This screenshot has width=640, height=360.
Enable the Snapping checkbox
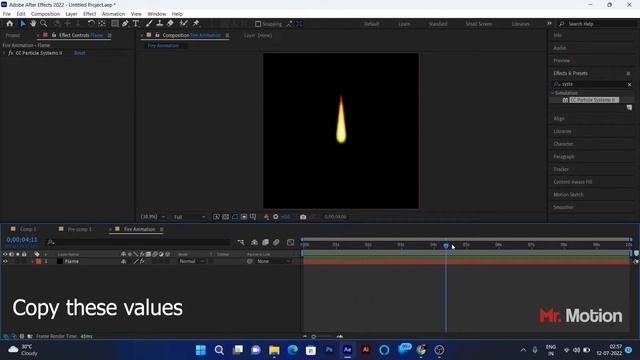pyautogui.click(x=258, y=24)
